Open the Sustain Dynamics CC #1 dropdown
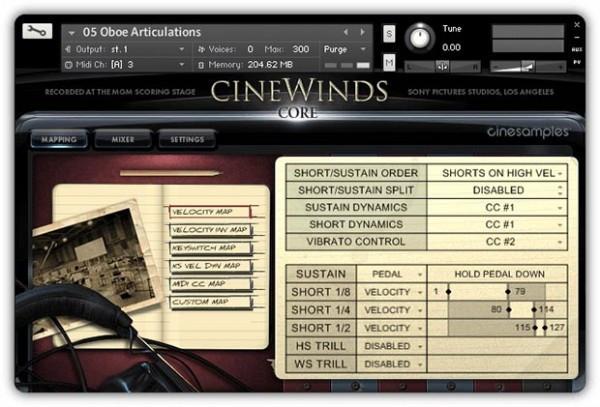Screen dimensions: 600x407 click(497, 208)
